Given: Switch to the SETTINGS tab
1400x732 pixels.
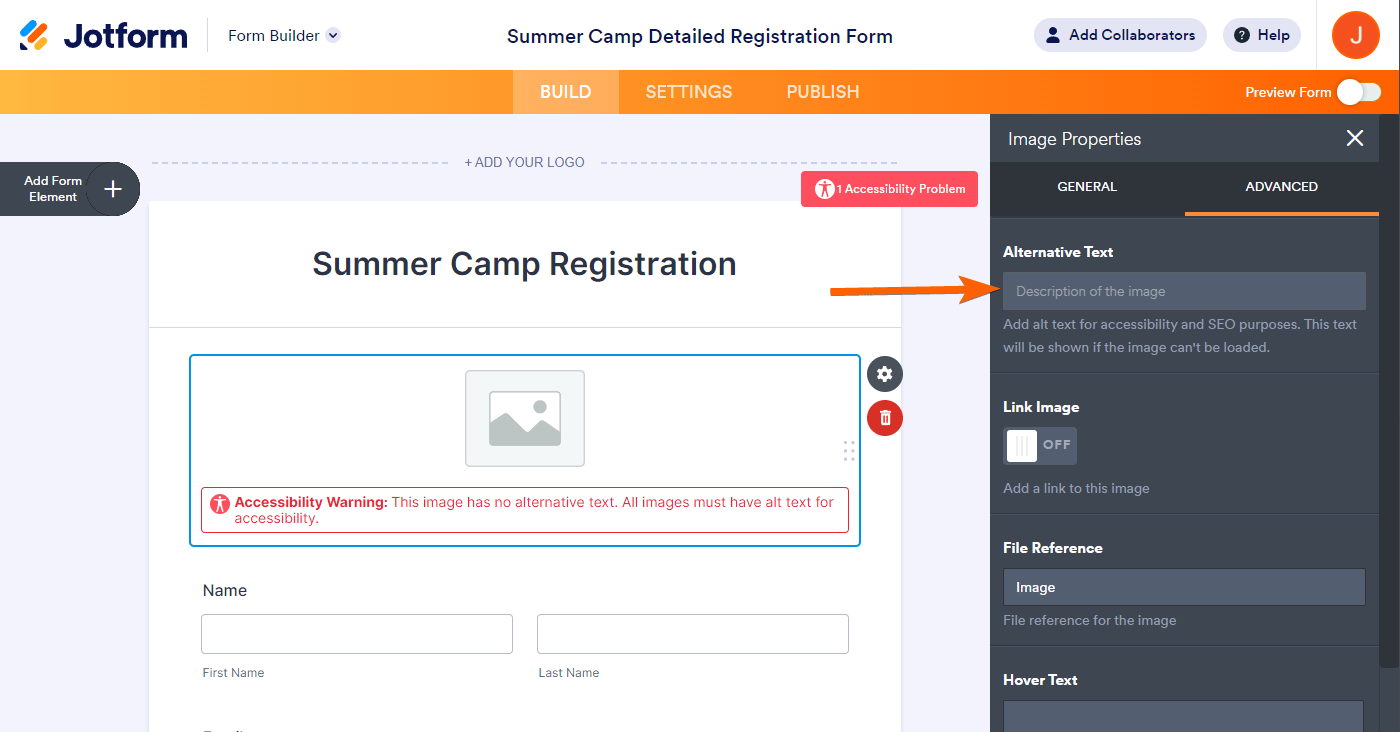Looking at the screenshot, I should (689, 92).
